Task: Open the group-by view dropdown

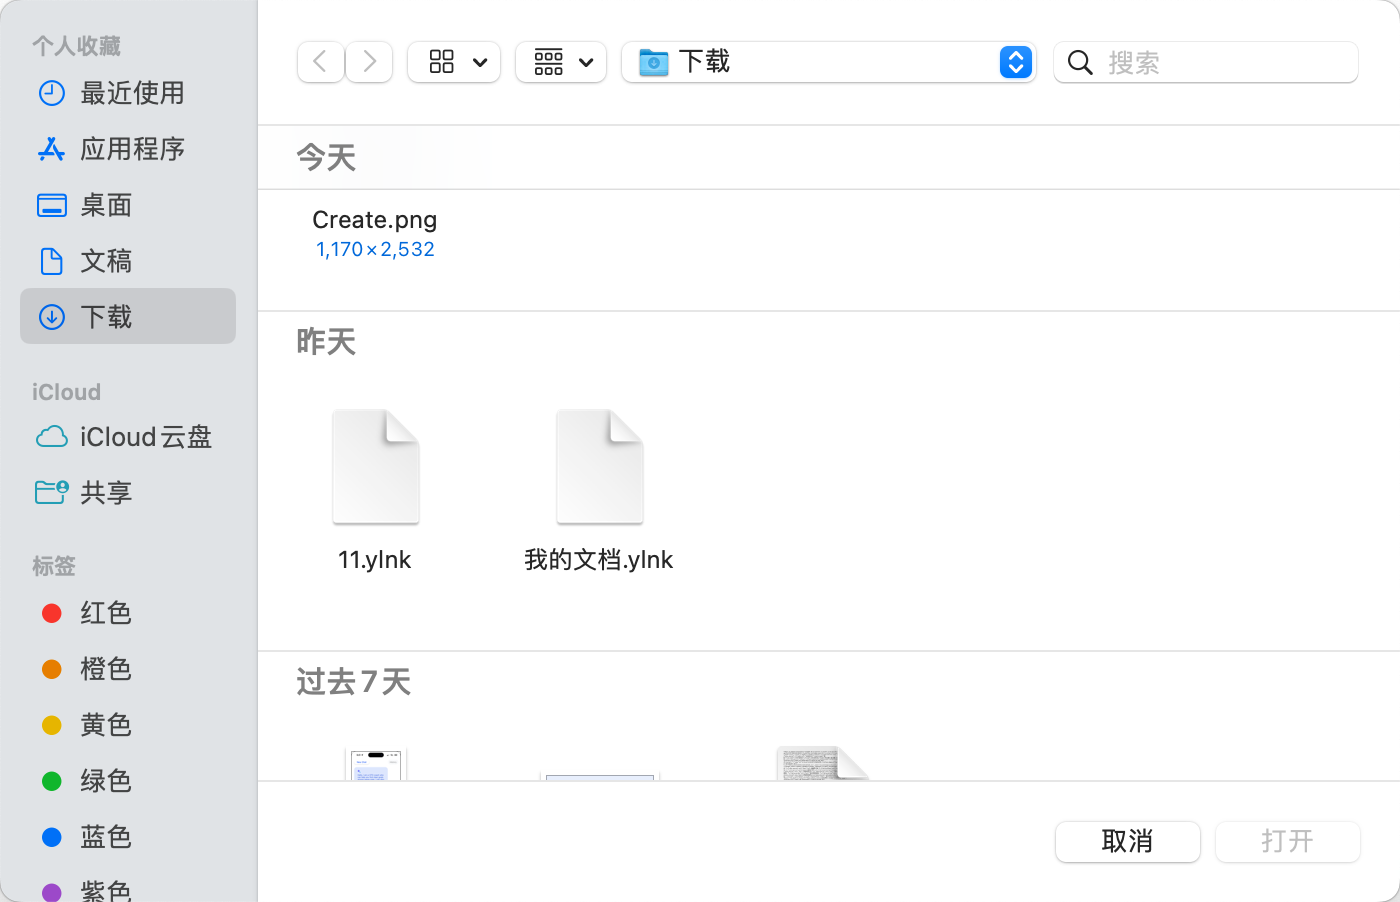Action: 561,62
